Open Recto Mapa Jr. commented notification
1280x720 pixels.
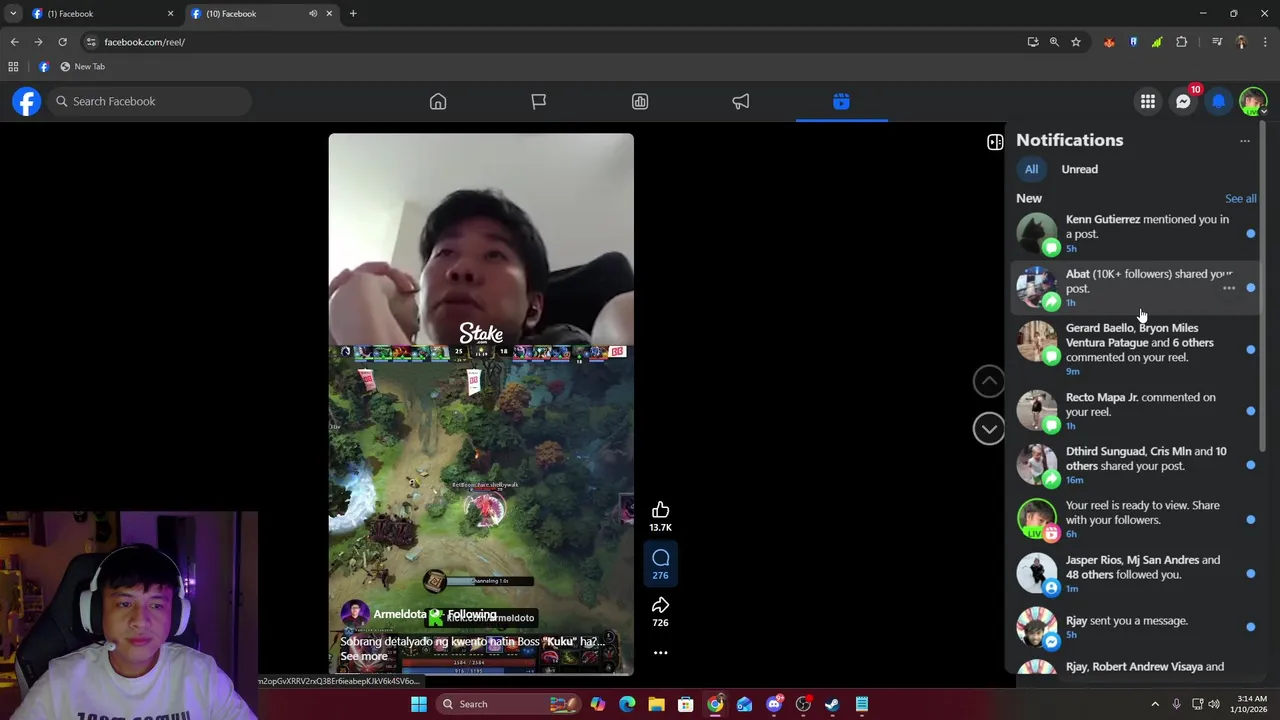click(1137, 411)
